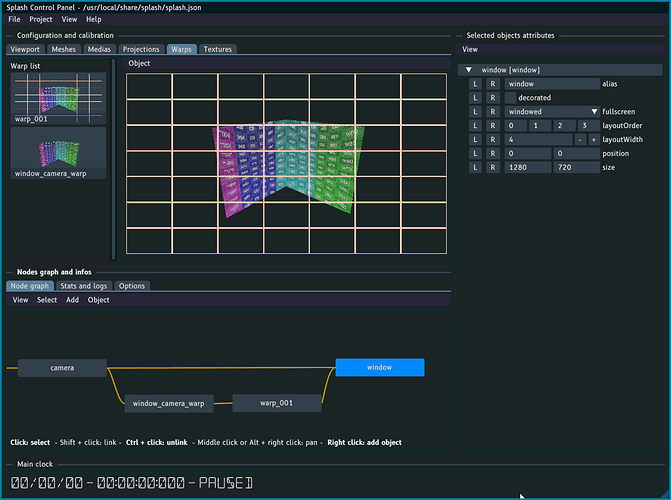Click the L button for position
The image size is (671, 500).
(x=475, y=153)
